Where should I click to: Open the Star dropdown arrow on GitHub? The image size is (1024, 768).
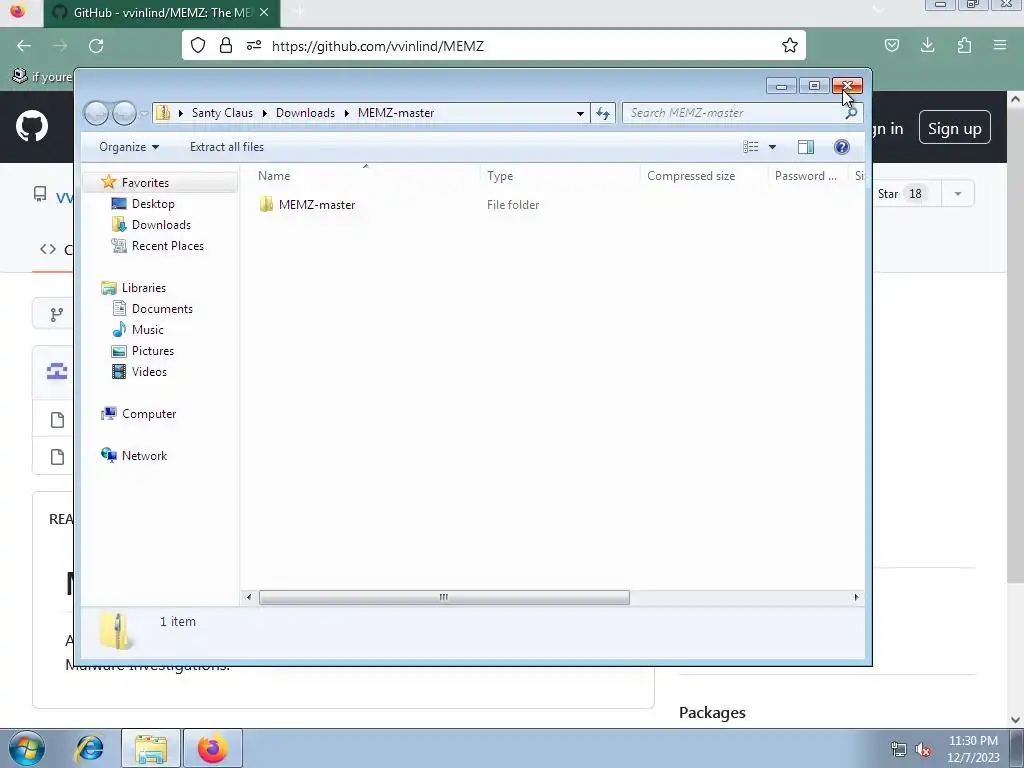pyautogui.click(x=957, y=194)
